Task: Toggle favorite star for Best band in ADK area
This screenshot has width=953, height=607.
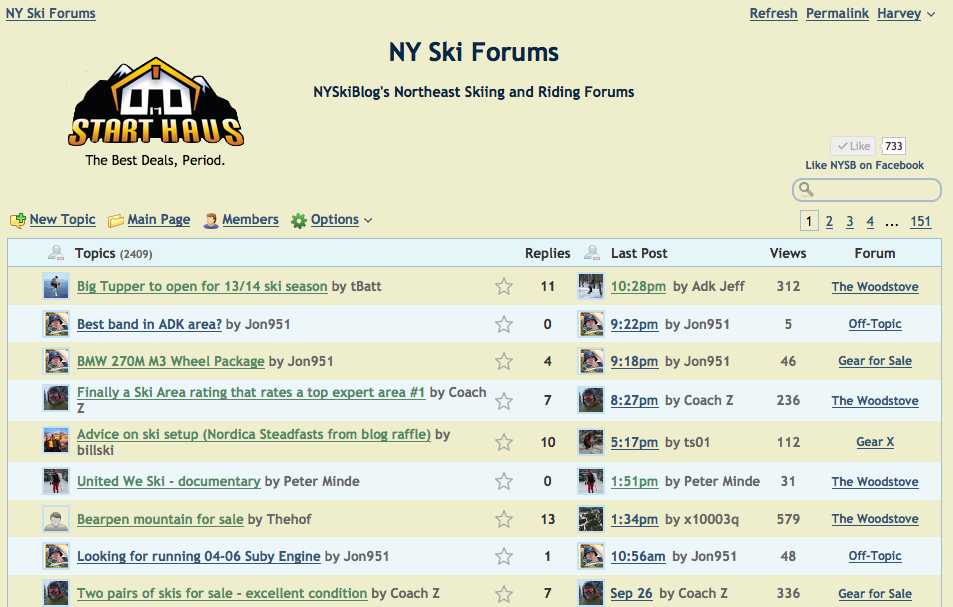Action: click(x=504, y=324)
